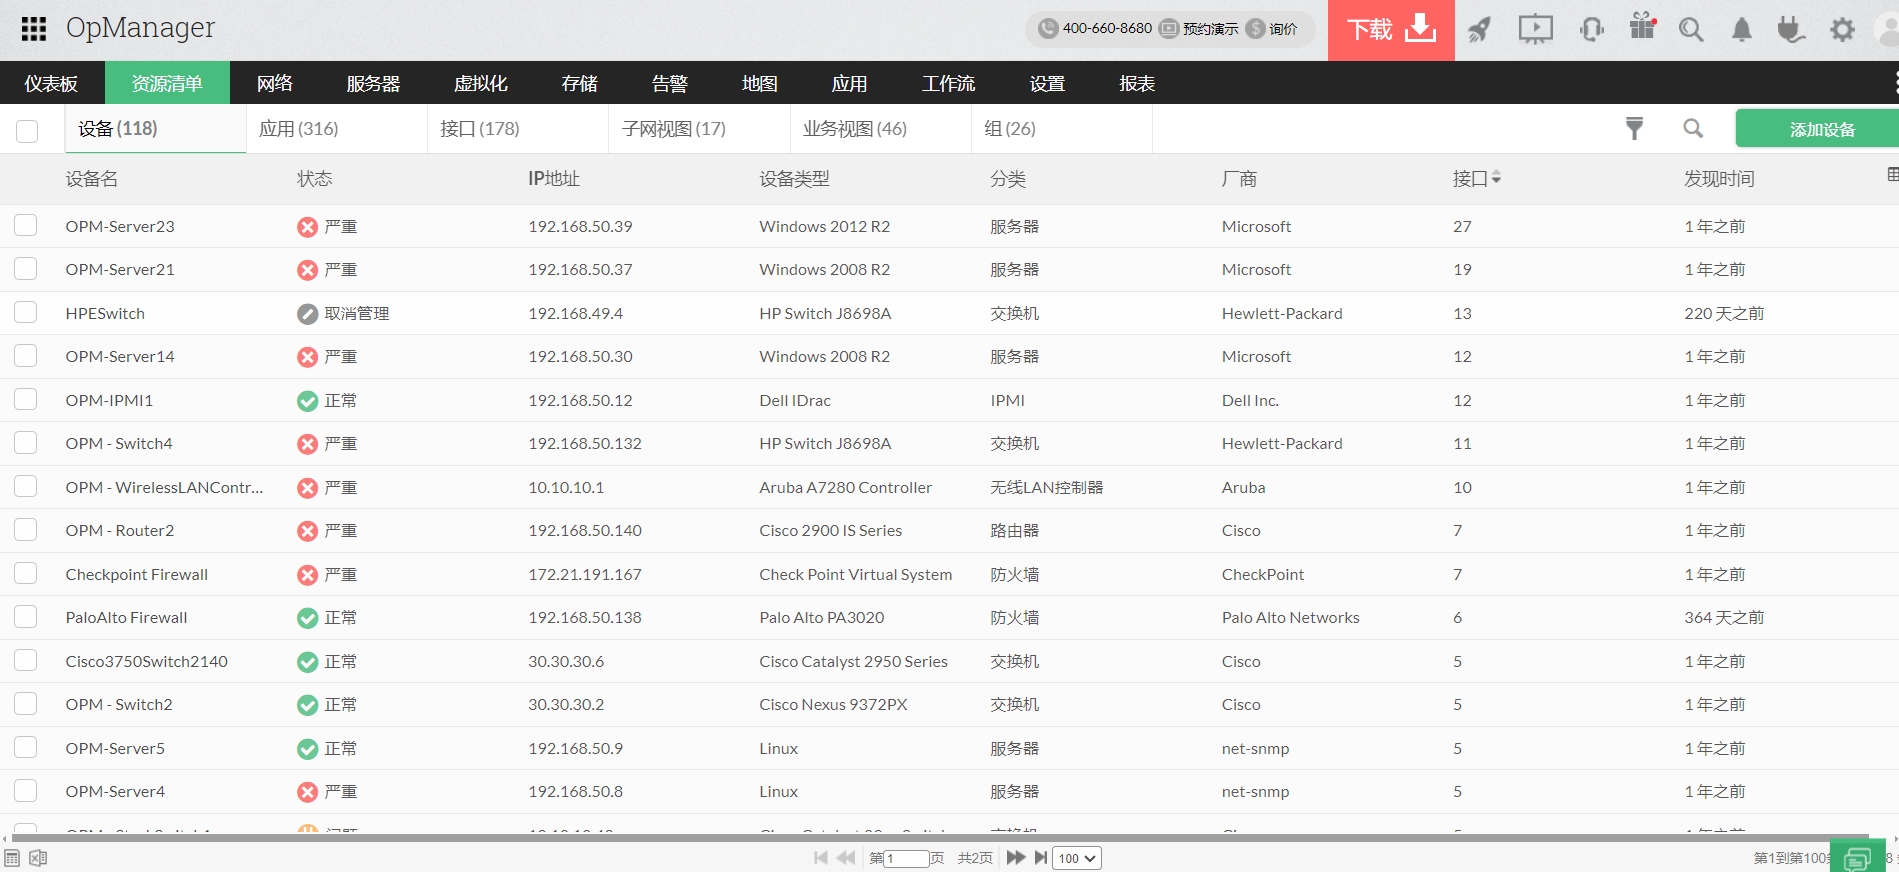Image resolution: width=1899 pixels, height=872 pixels.
Task: Sort by the 接口 column header
Action: point(1476,178)
